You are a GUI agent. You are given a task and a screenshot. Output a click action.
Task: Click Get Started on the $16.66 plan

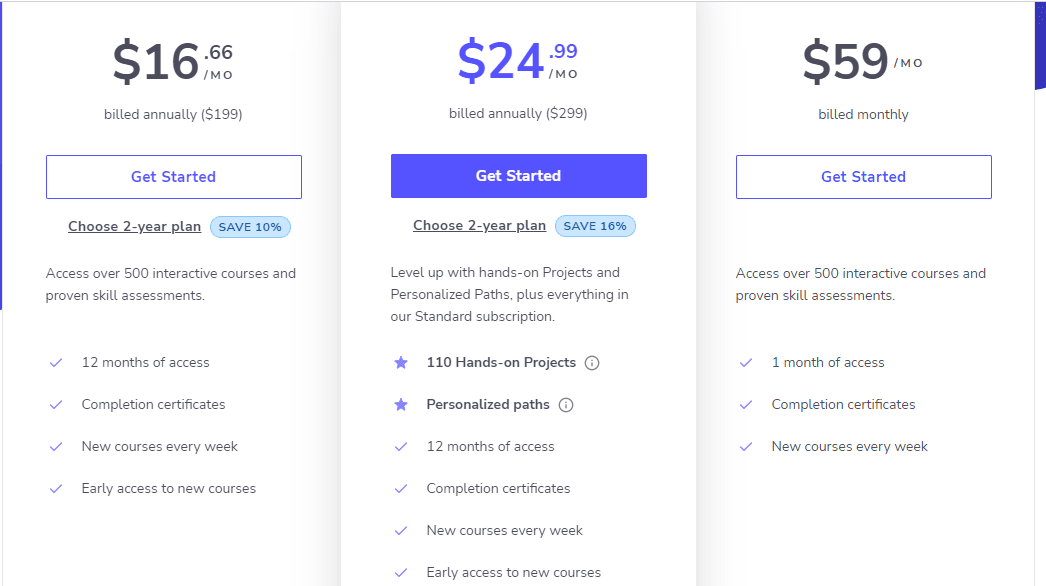173,176
